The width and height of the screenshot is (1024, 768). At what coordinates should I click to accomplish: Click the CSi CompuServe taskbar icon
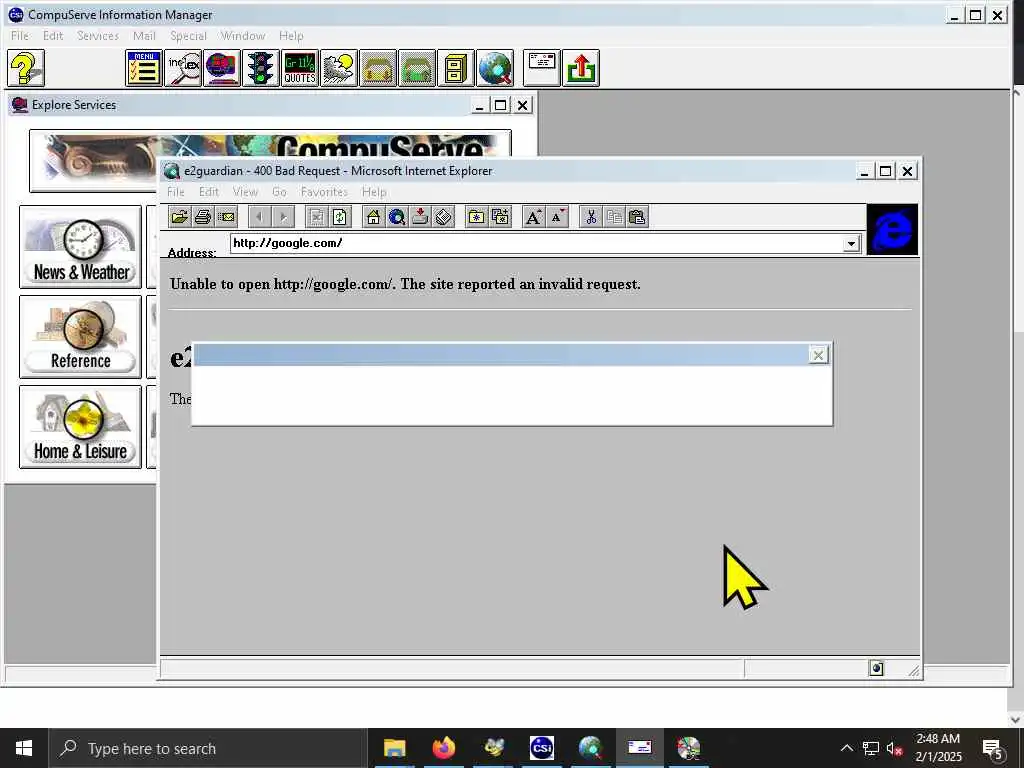pyautogui.click(x=541, y=748)
